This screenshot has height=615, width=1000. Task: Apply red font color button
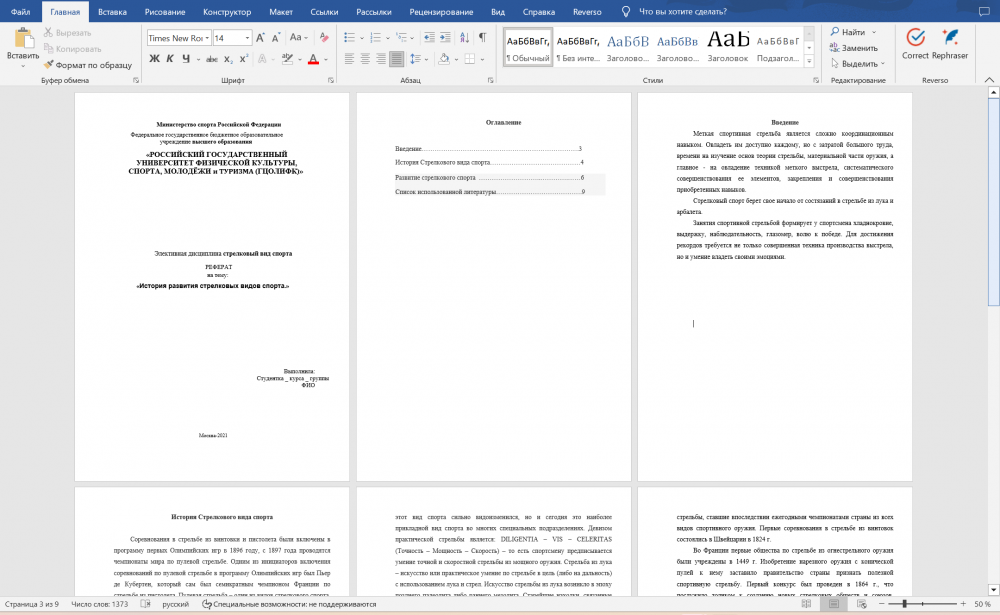(313, 59)
